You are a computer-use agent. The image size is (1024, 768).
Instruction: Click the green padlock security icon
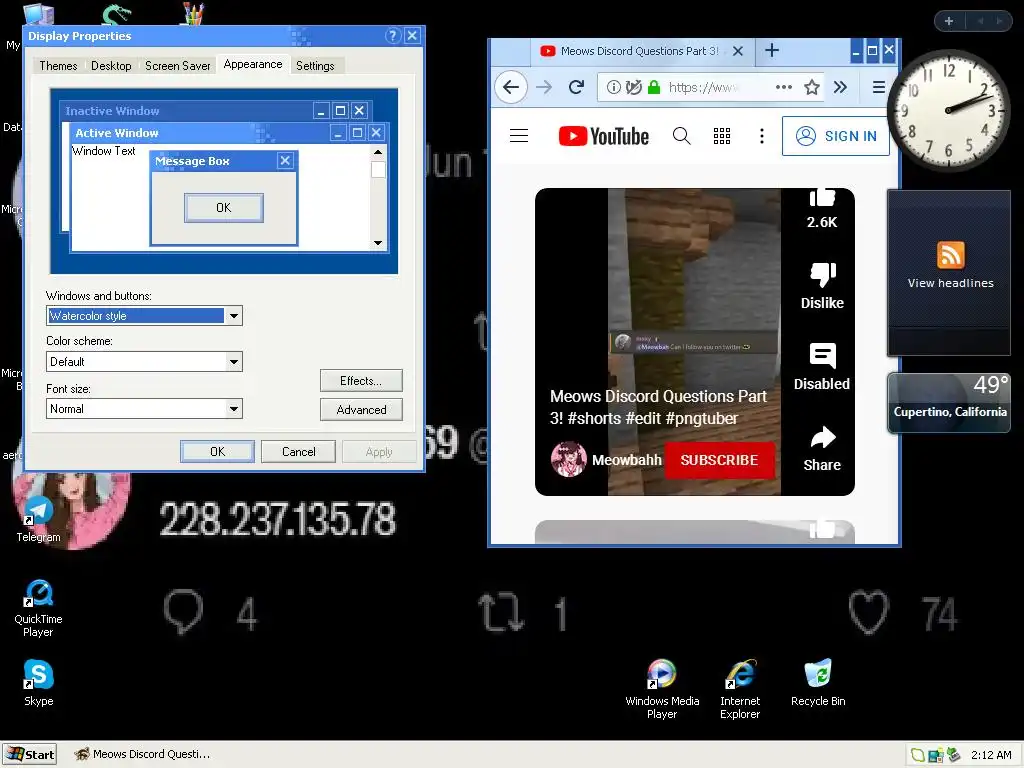pos(654,87)
